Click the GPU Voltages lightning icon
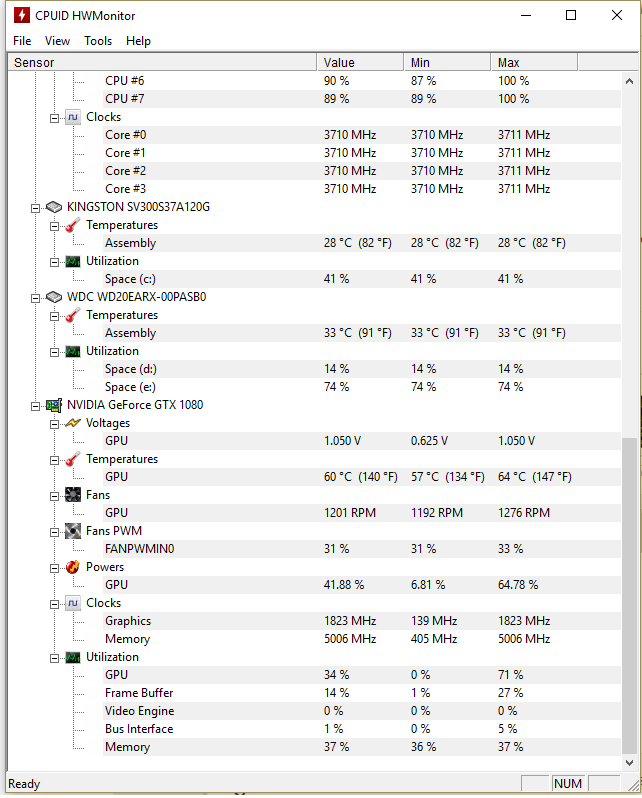This screenshot has width=642, height=798. coord(73,423)
